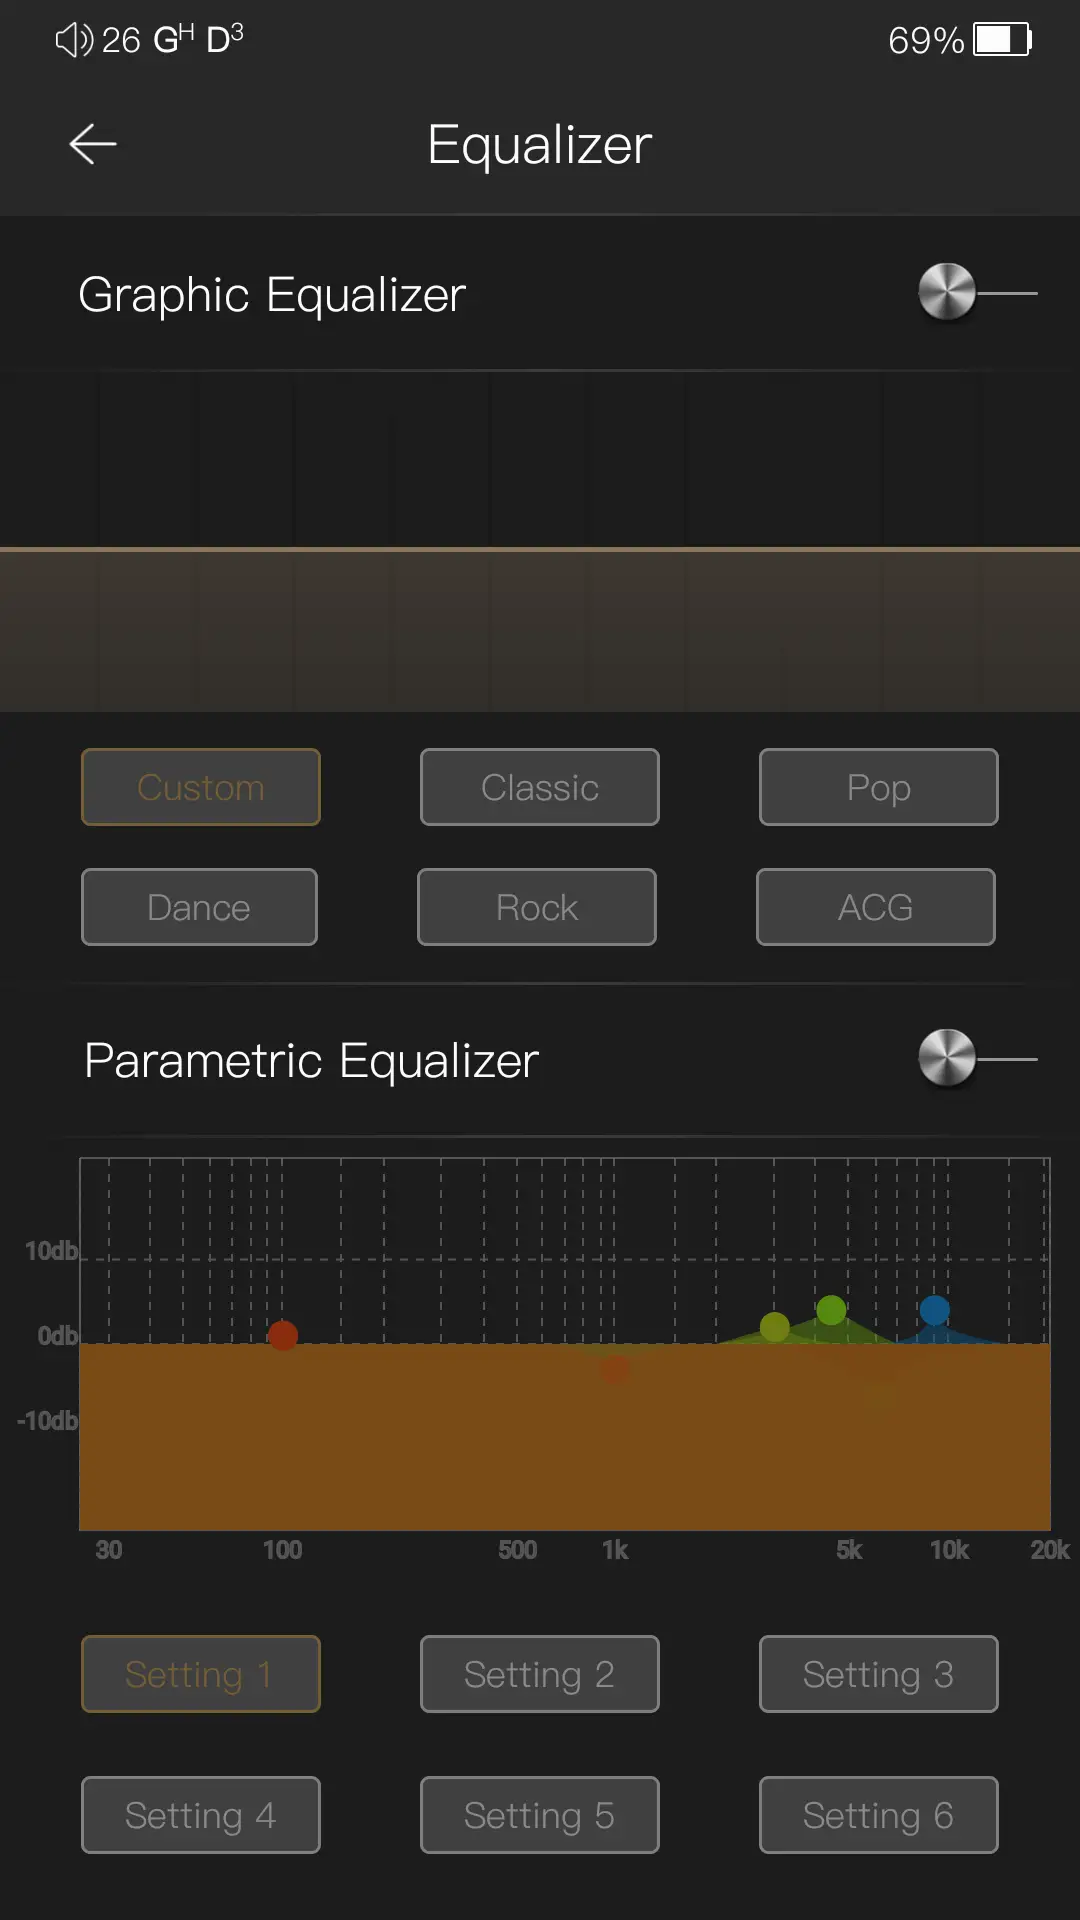The image size is (1080, 1920).
Task: Load Setting 3 profile
Action: click(x=878, y=1674)
